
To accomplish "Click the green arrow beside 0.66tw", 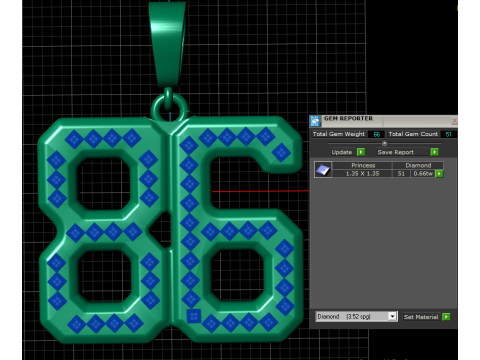I will pyautogui.click(x=439, y=173).
